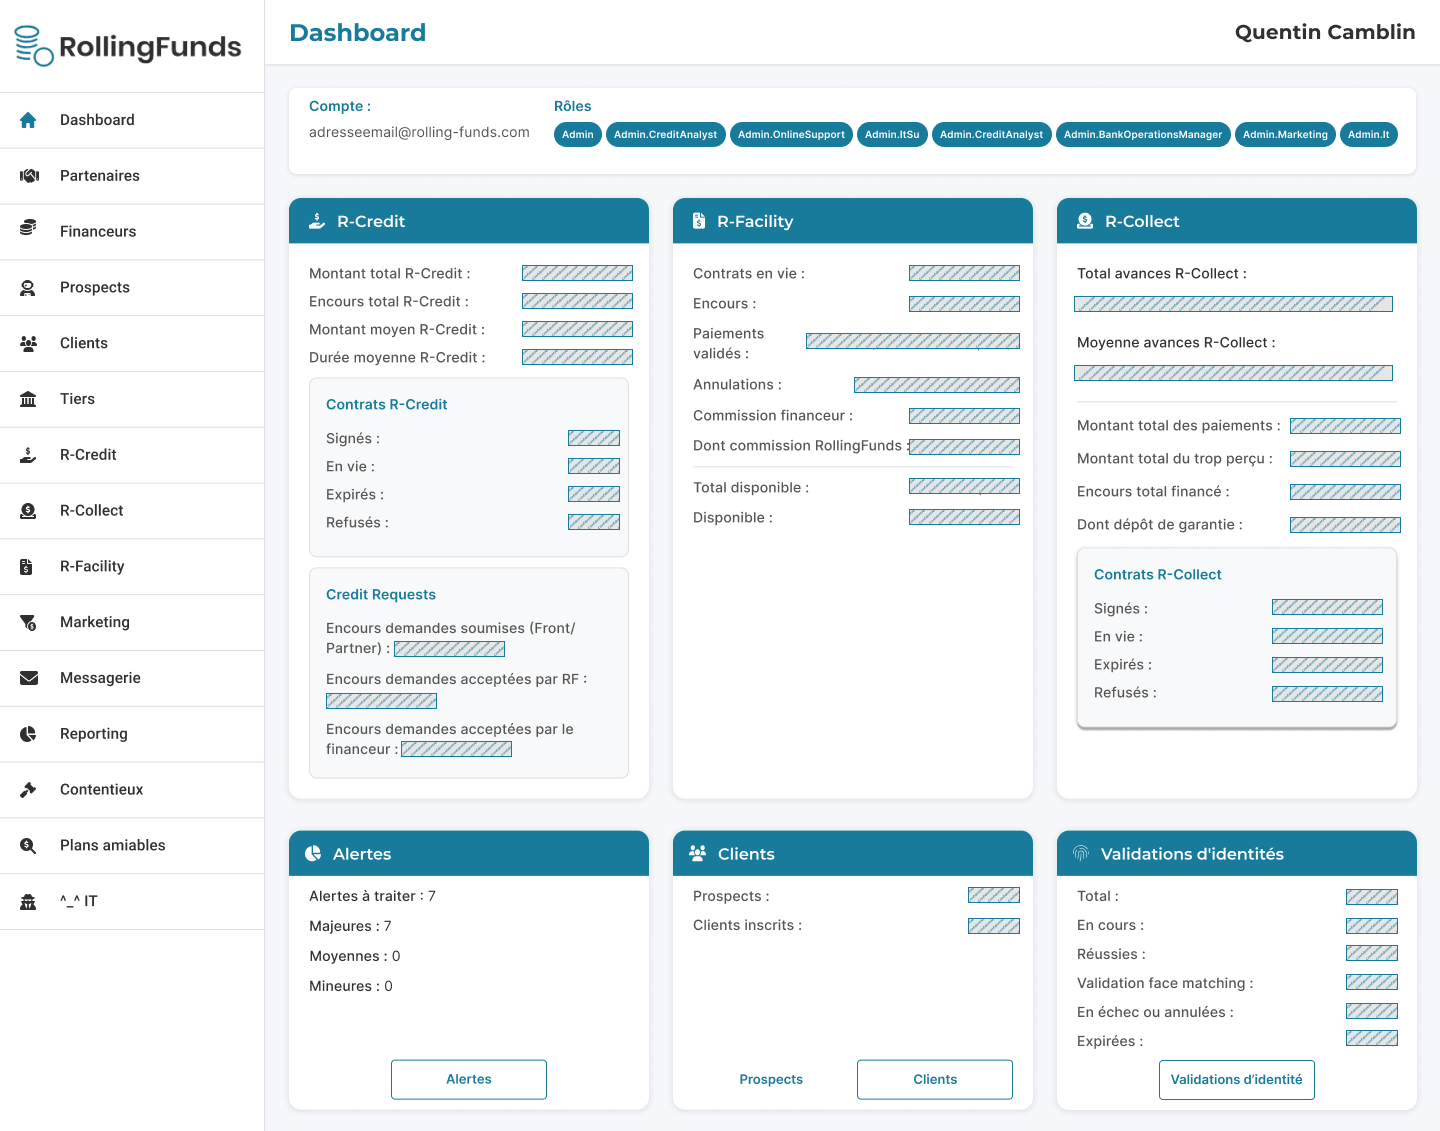Click the IT robot icon in sidebar

pyautogui.click(x=28, y=901)
